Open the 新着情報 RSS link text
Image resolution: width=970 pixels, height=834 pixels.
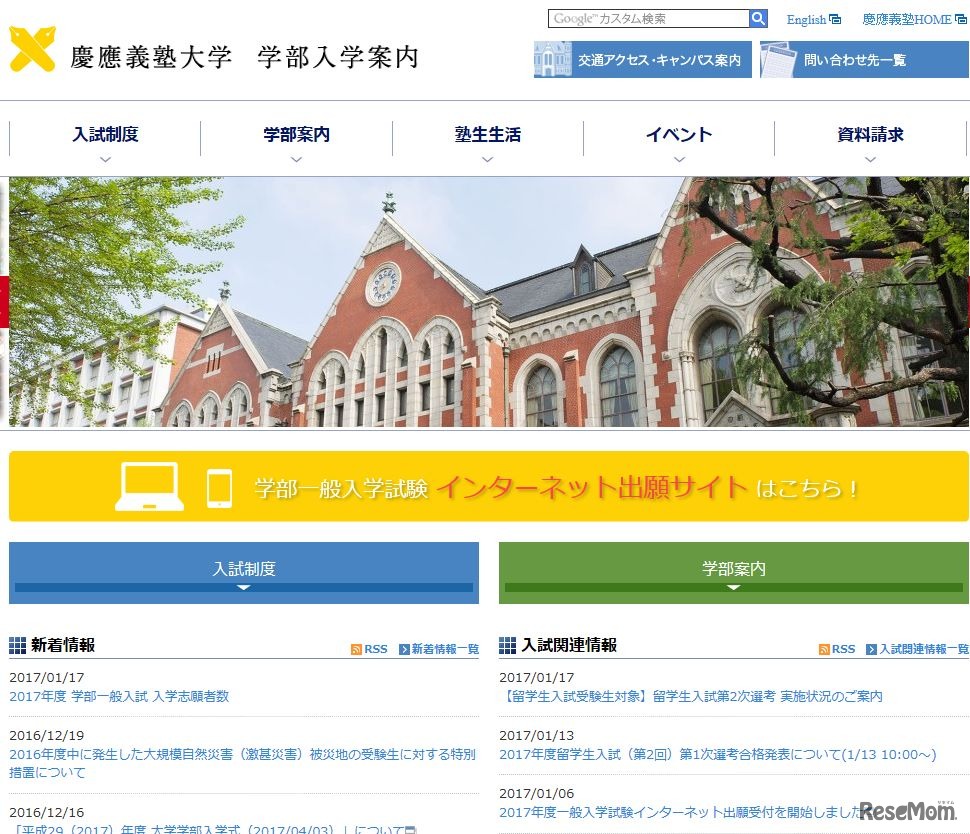[376, 649]
